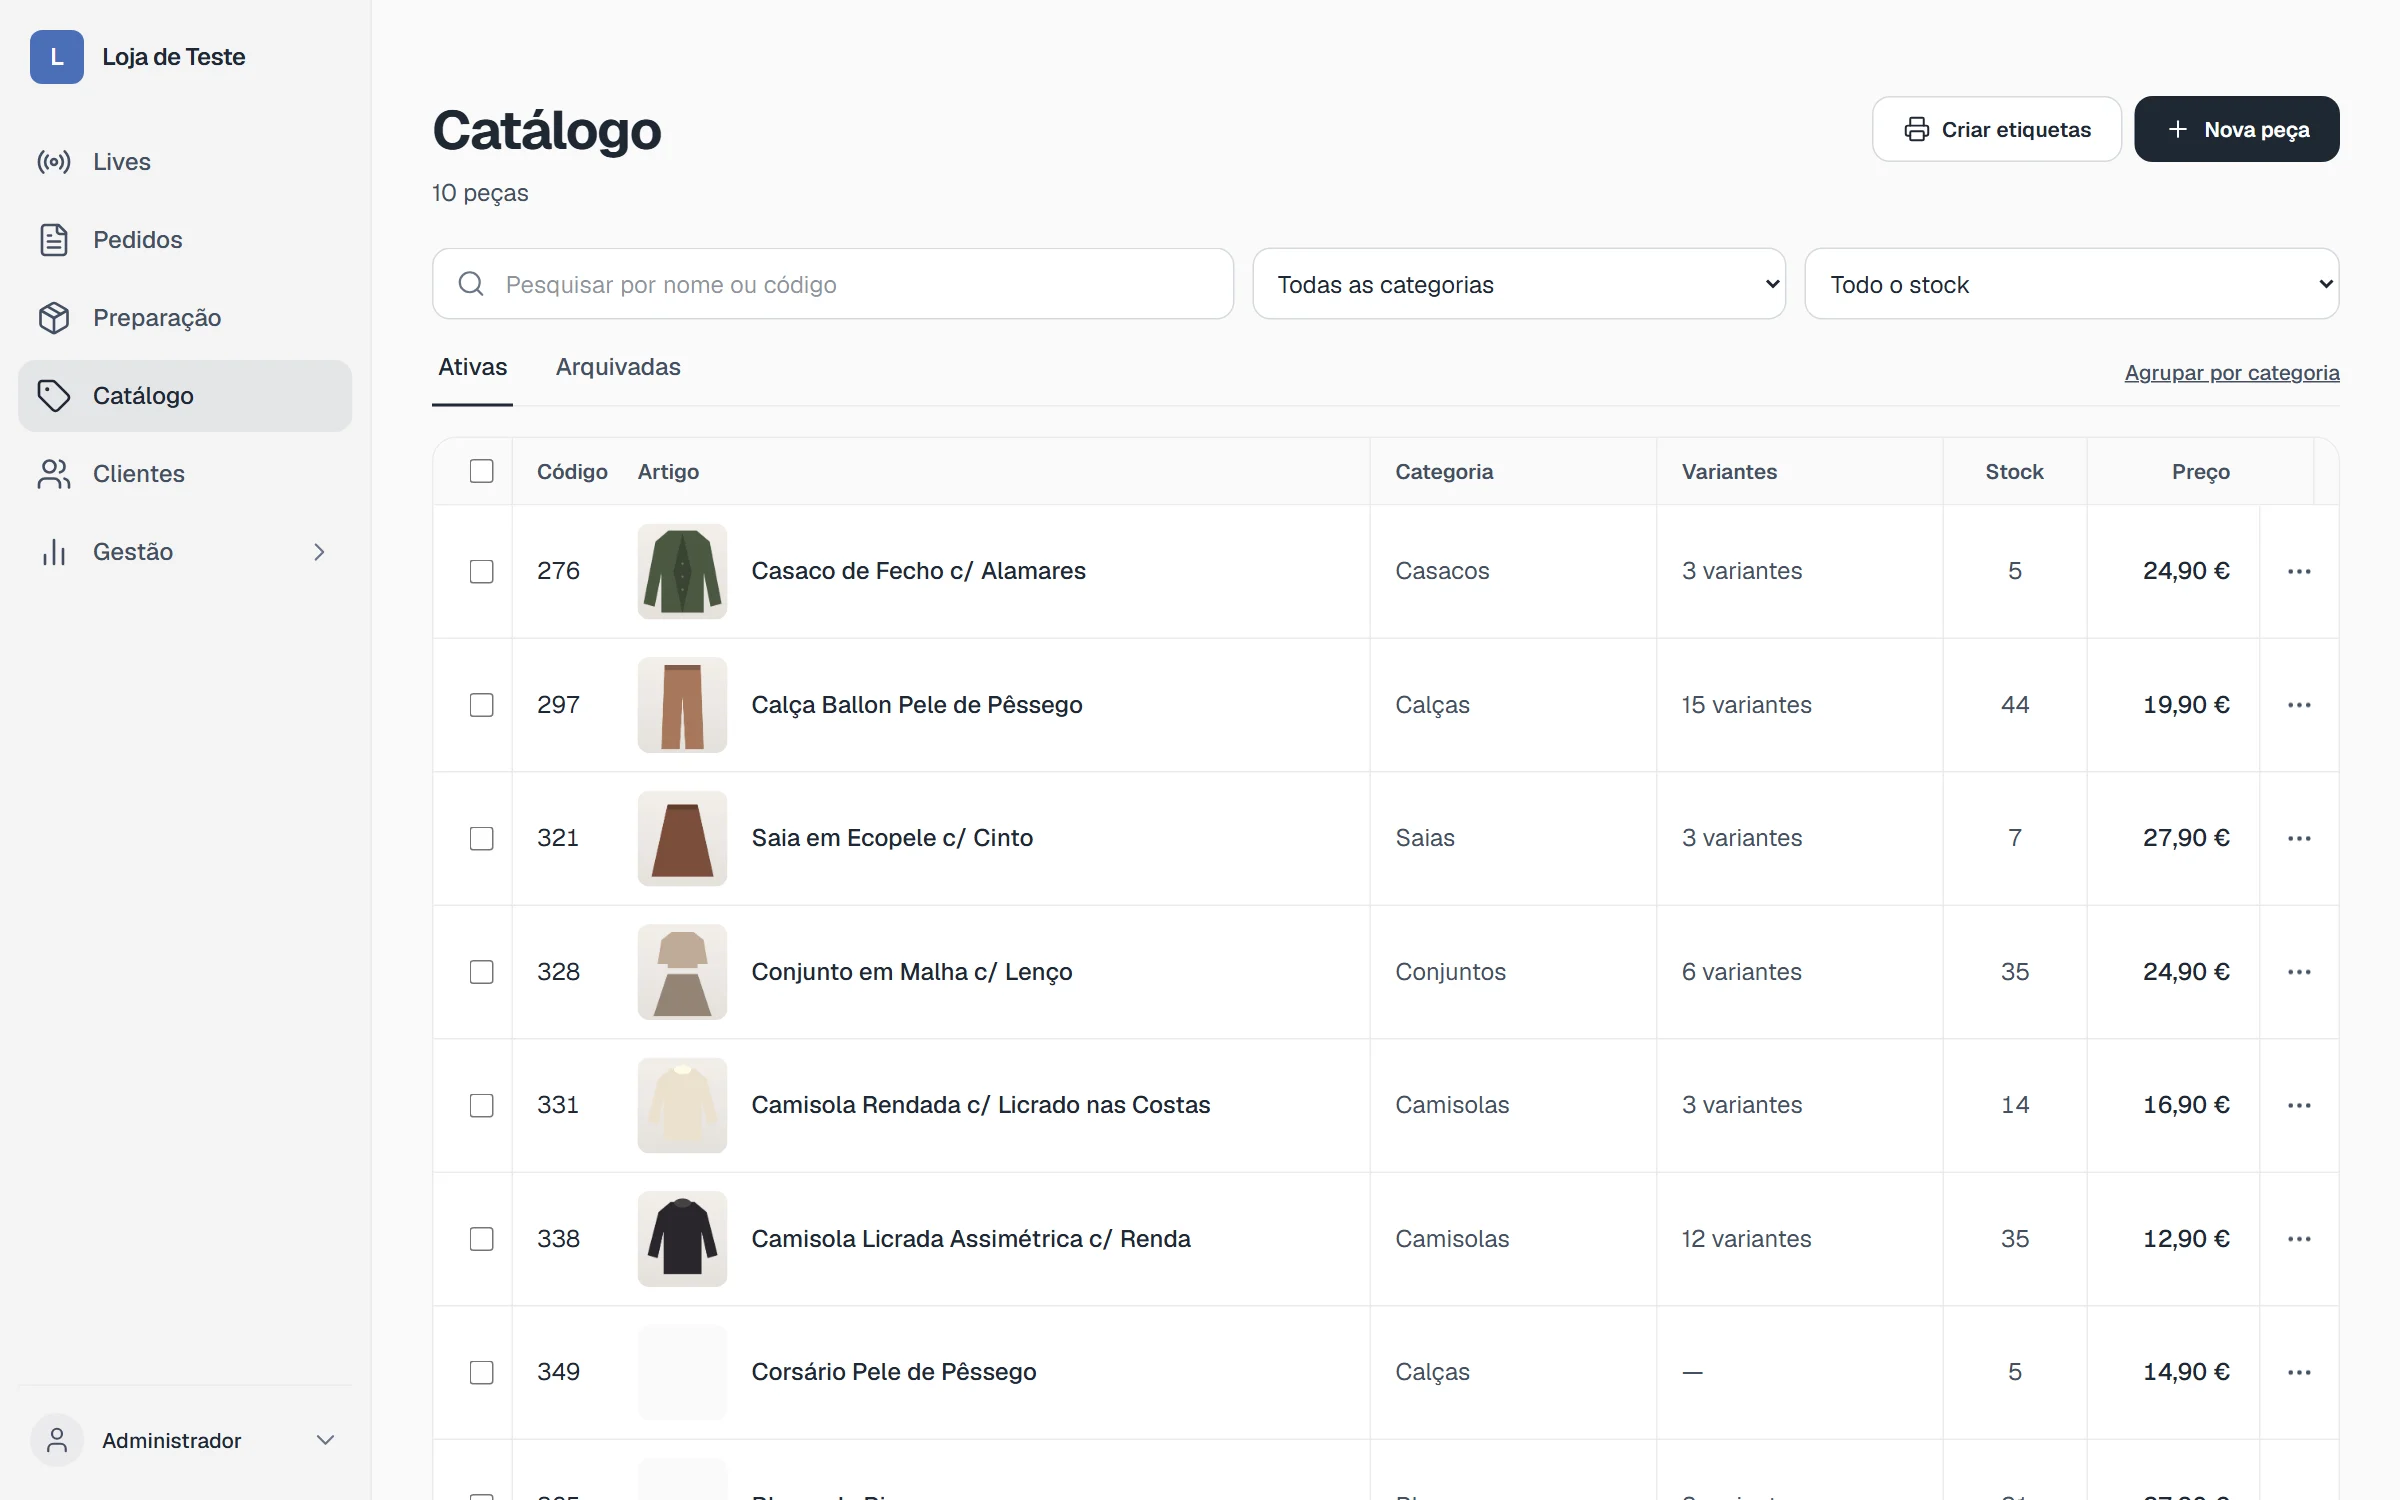Open more options for Casaco de Fecho row
Image resolution: width=2400 pixels, height=1500 pixels.
(x=2299, y=571)
